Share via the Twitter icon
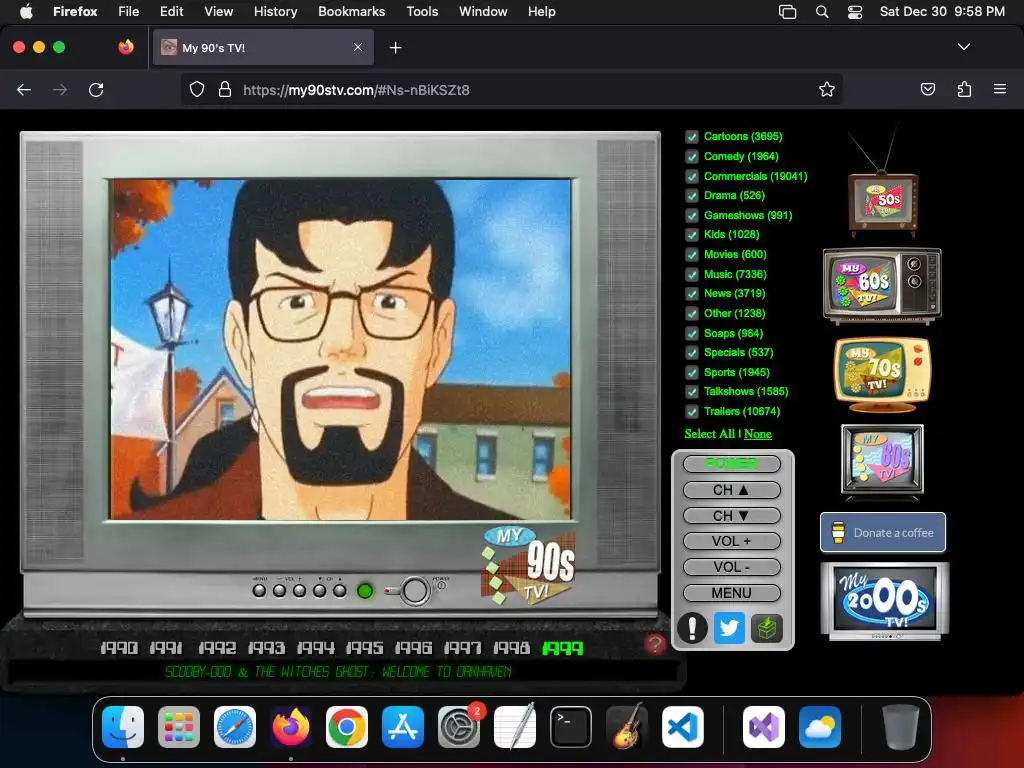 (x=729, y=628)
